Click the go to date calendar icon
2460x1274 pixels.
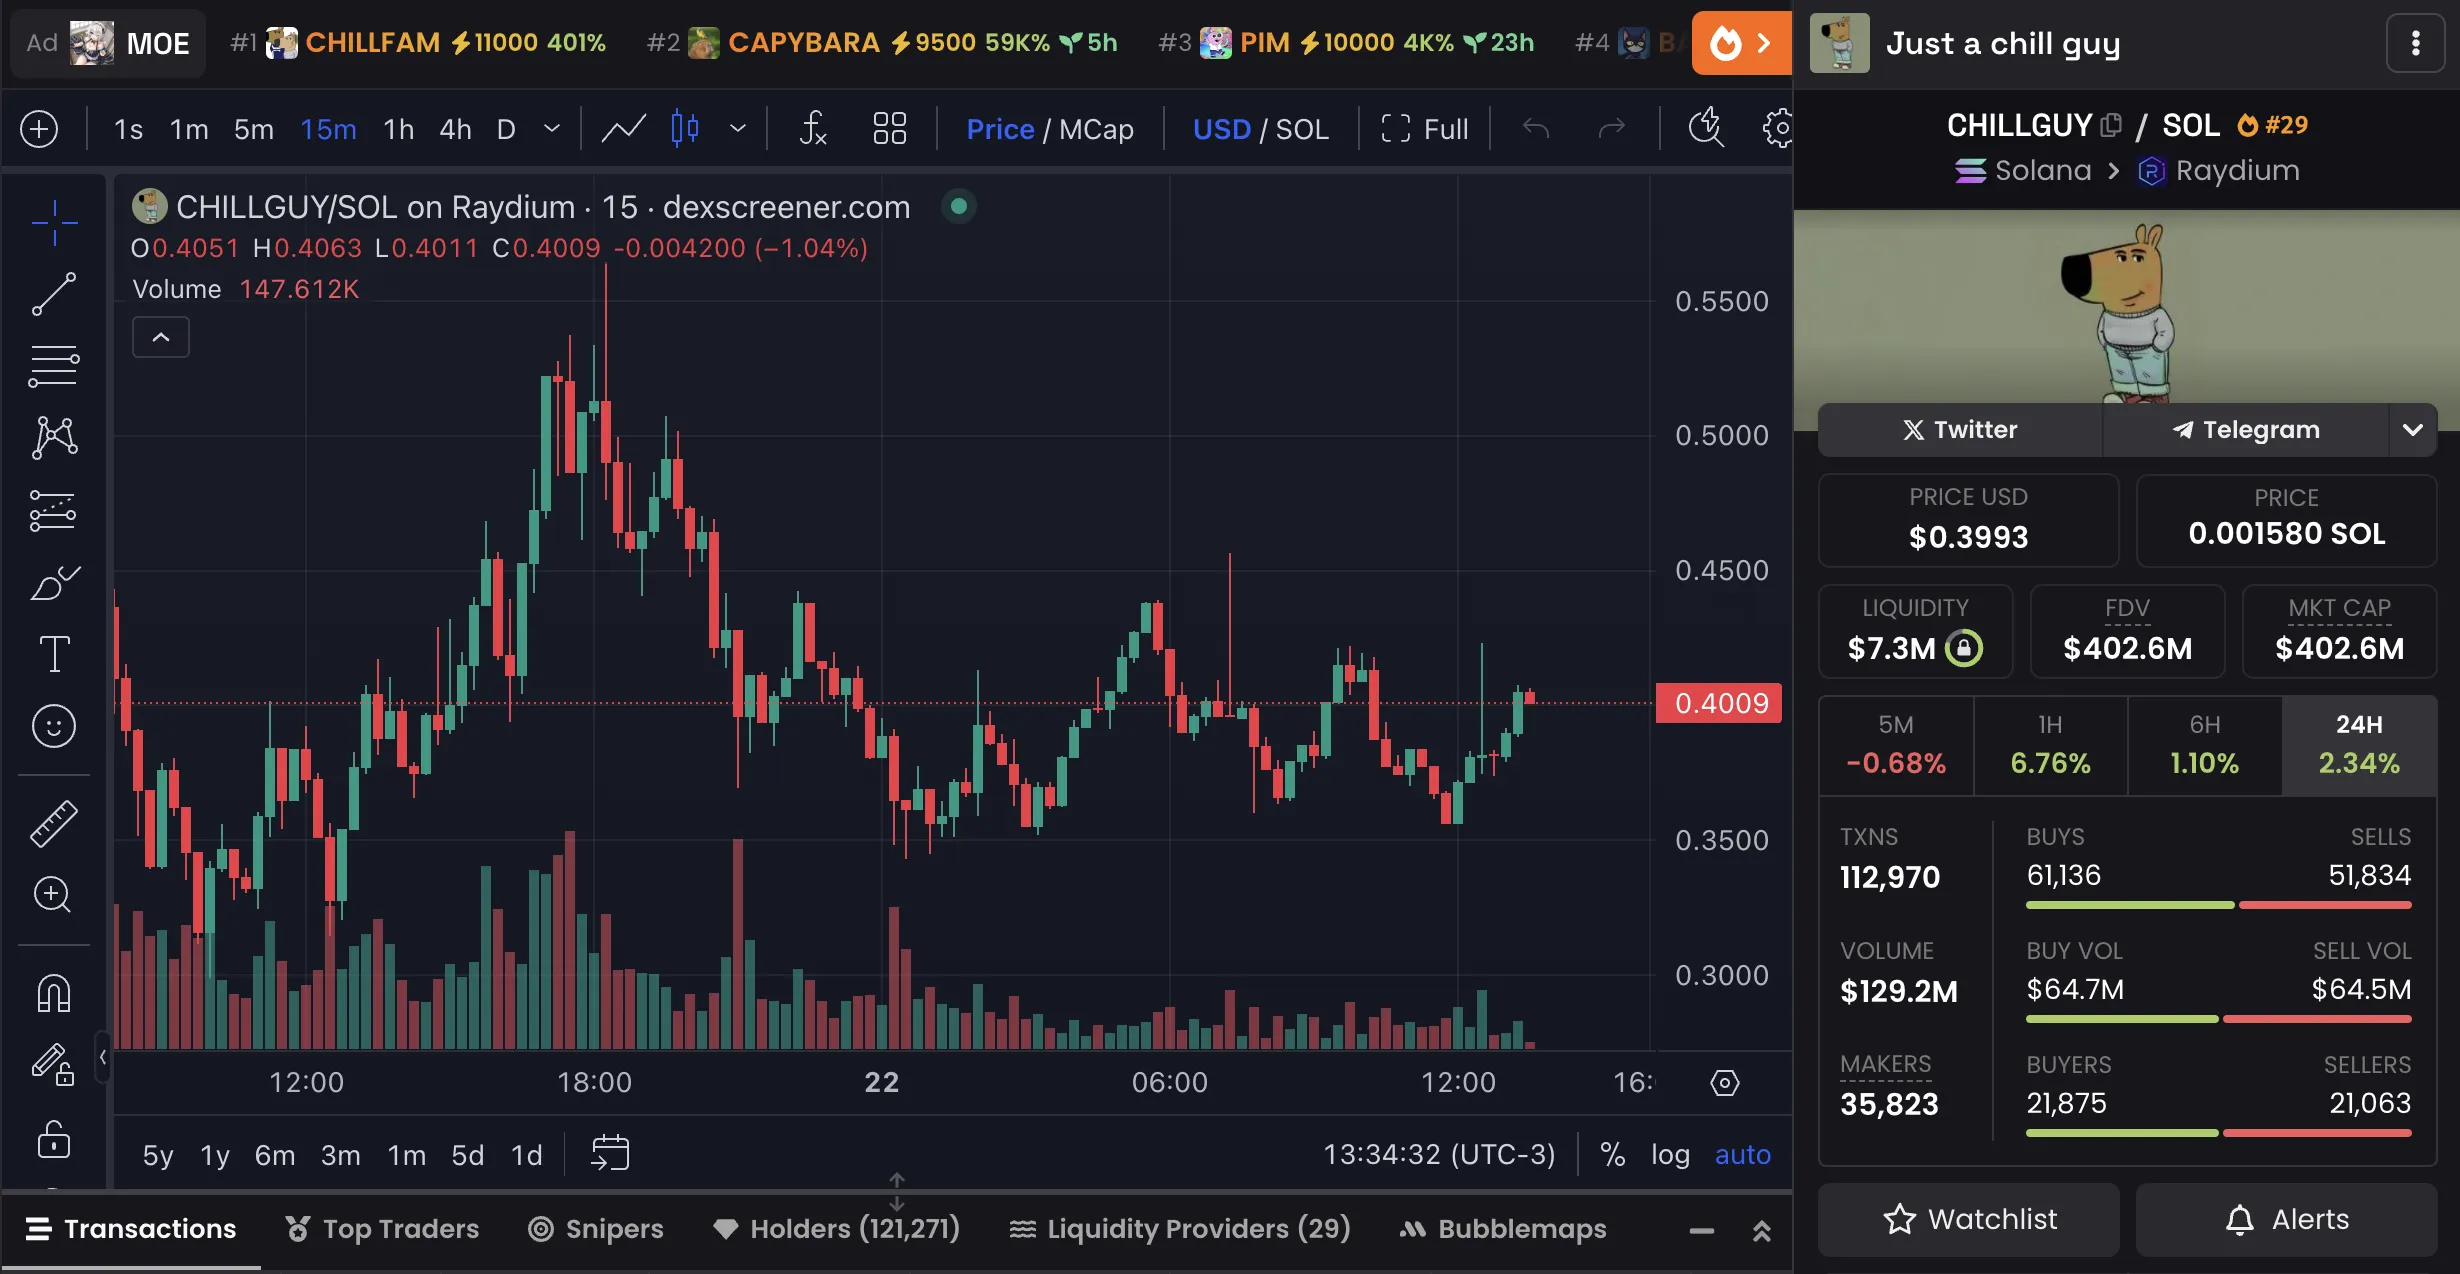pos(610,1153)
